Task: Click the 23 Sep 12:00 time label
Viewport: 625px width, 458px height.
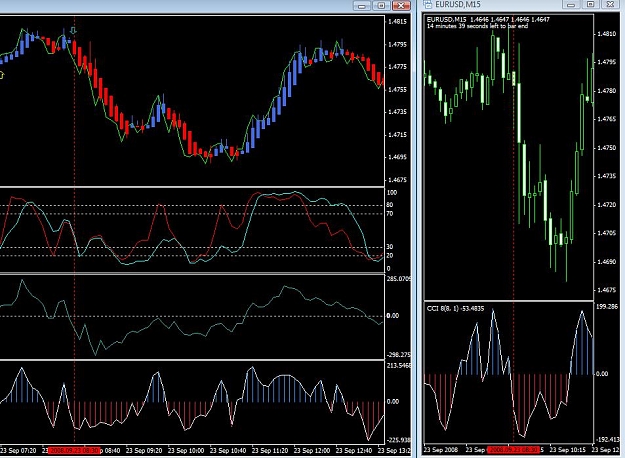Action: click(x=312, y=451)
